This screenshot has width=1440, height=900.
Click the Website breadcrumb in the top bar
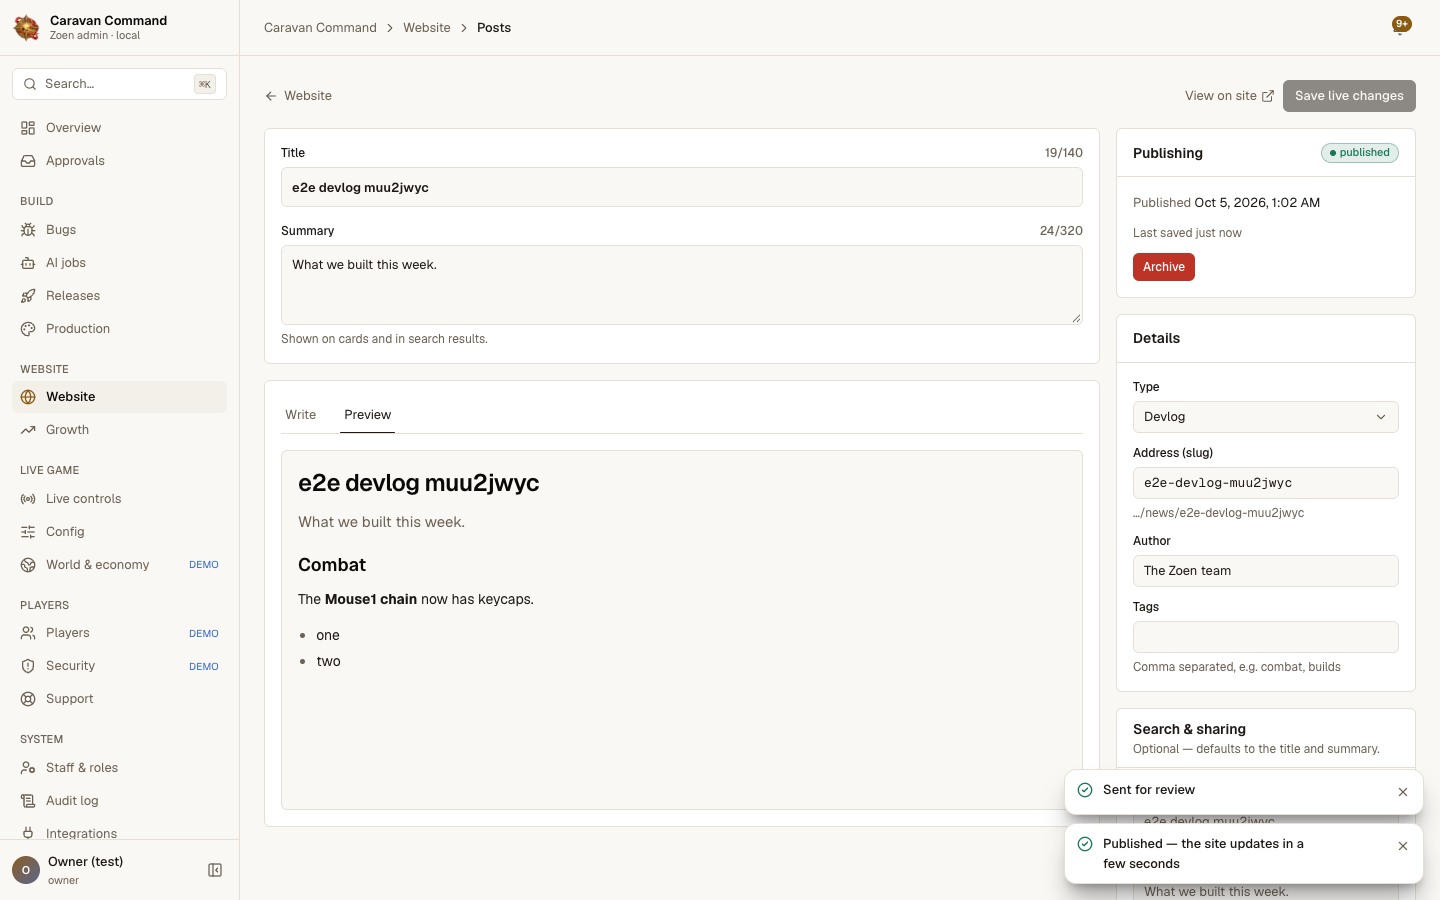(x=427, y=28)
